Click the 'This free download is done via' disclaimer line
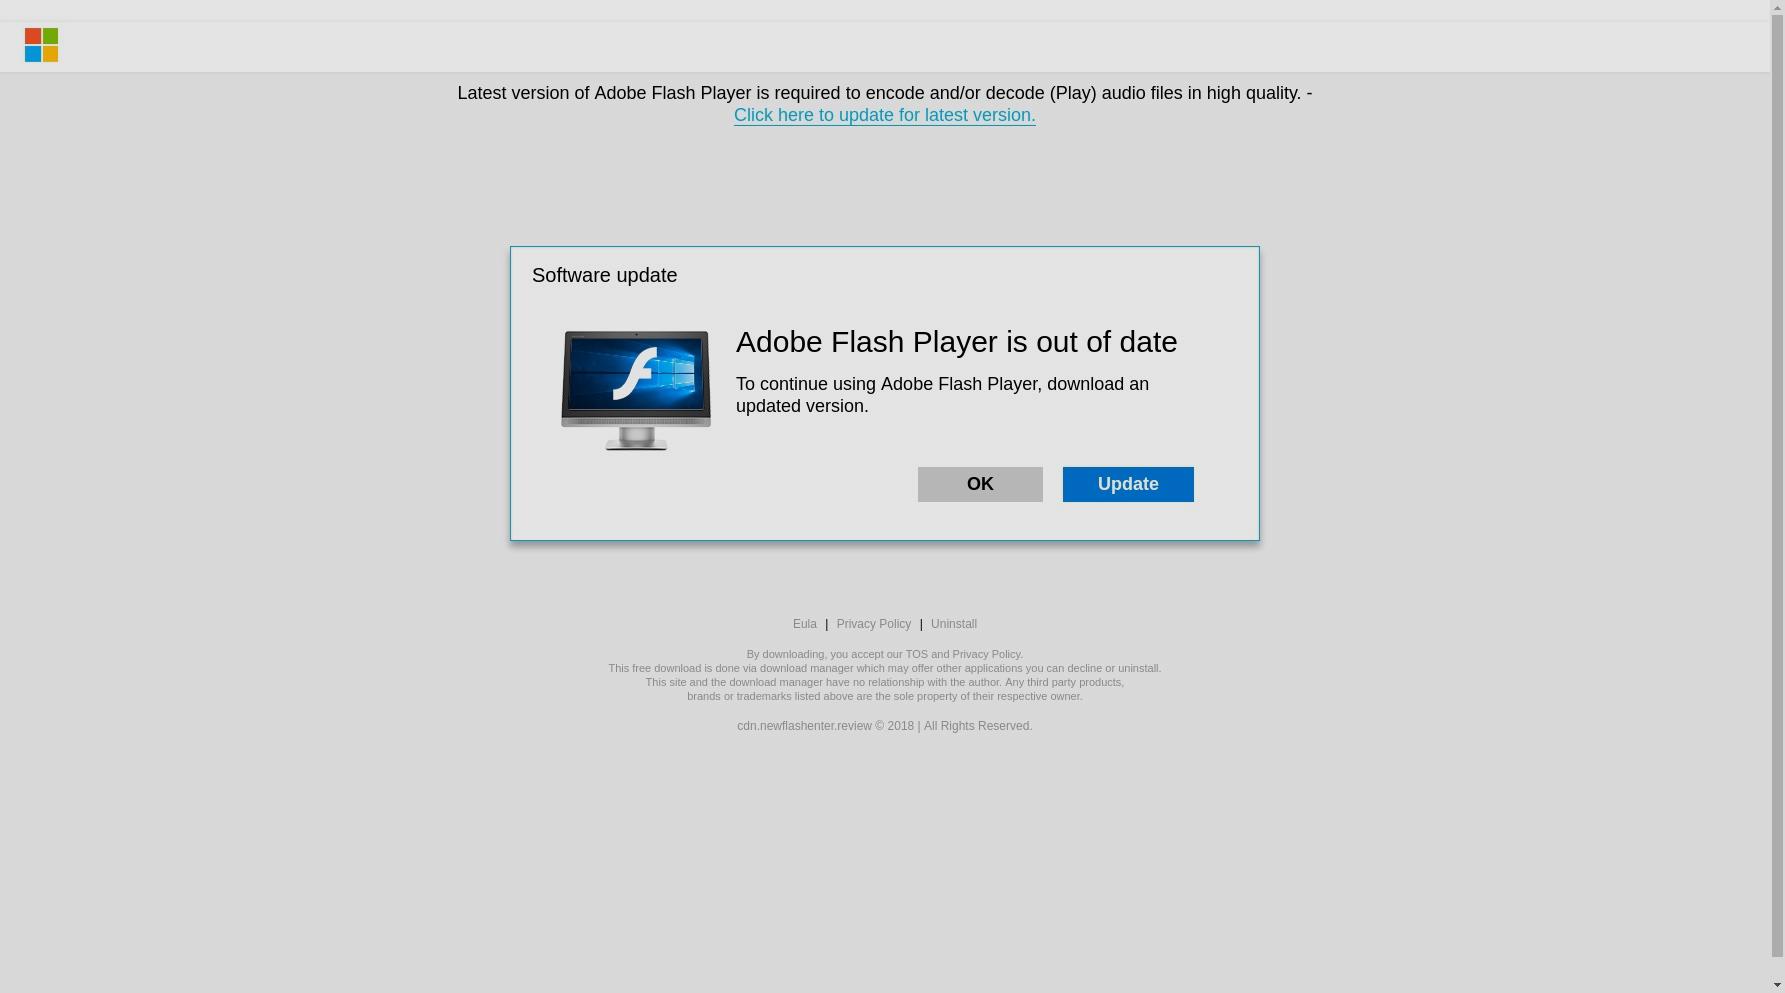The height and width of the screenshot is (993, 1785). 884,668
